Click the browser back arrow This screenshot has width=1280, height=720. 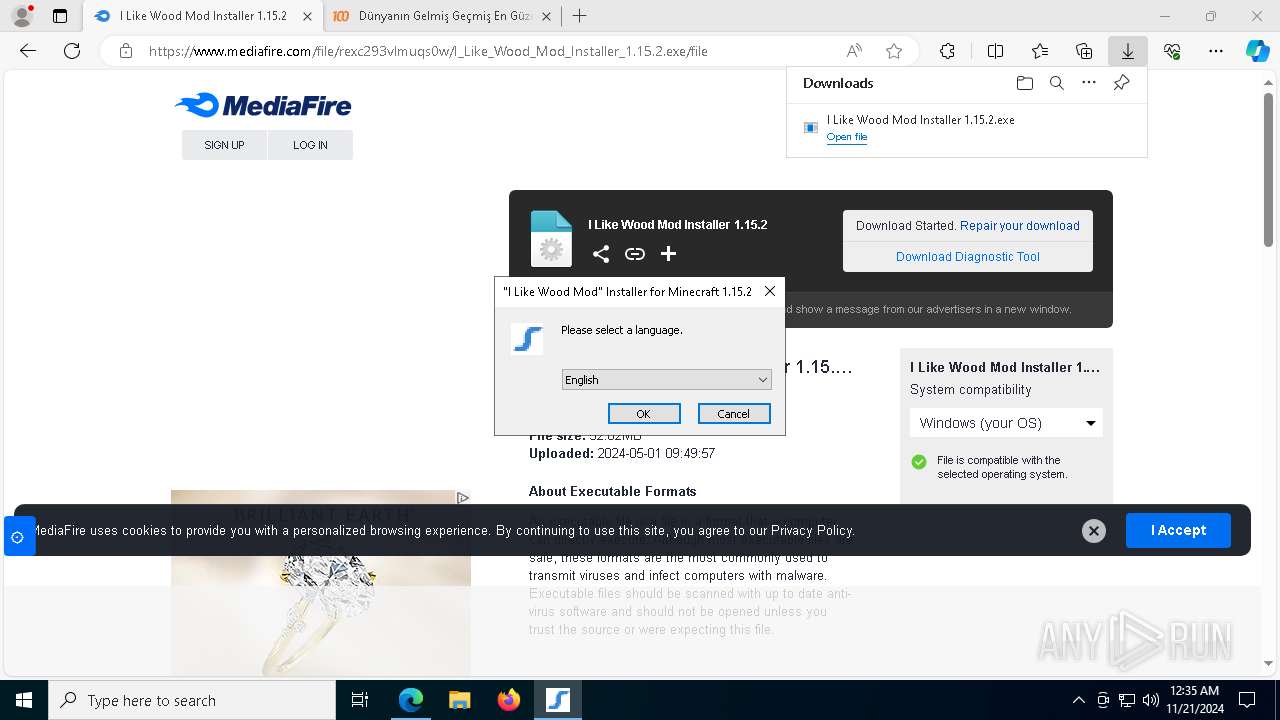[28, 51]
